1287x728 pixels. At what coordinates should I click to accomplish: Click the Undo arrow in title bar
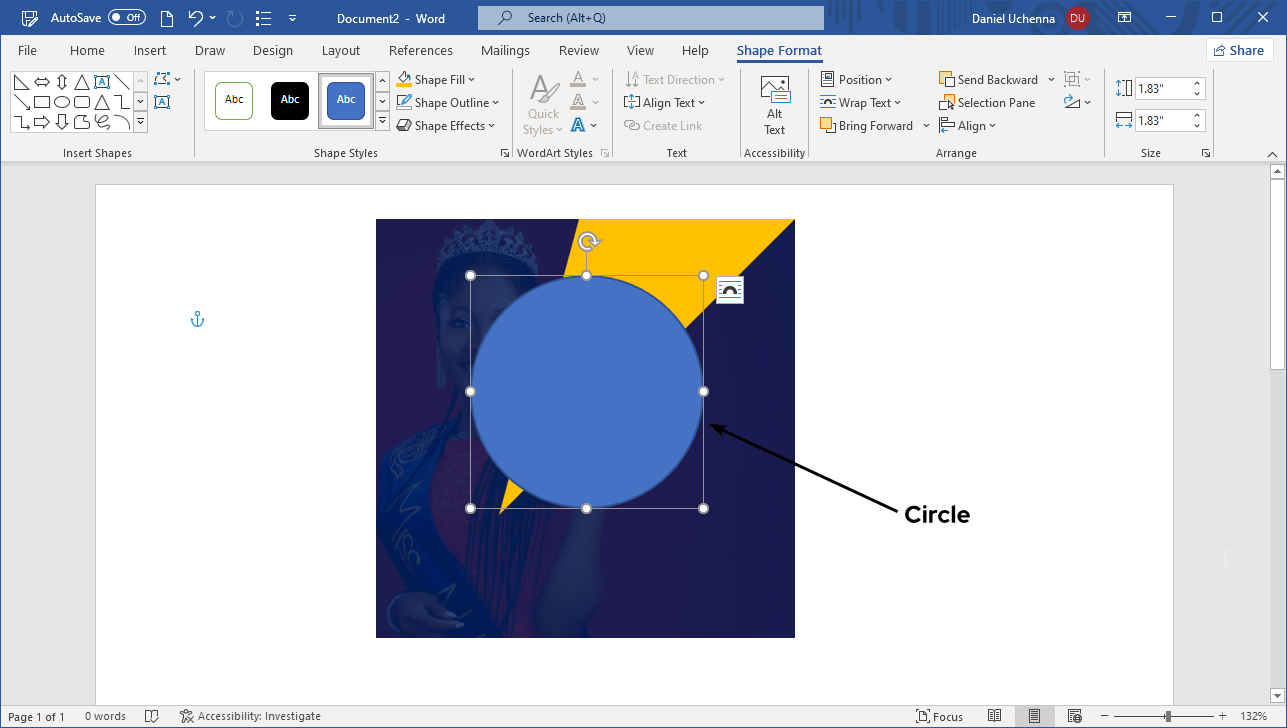[196, 18]
